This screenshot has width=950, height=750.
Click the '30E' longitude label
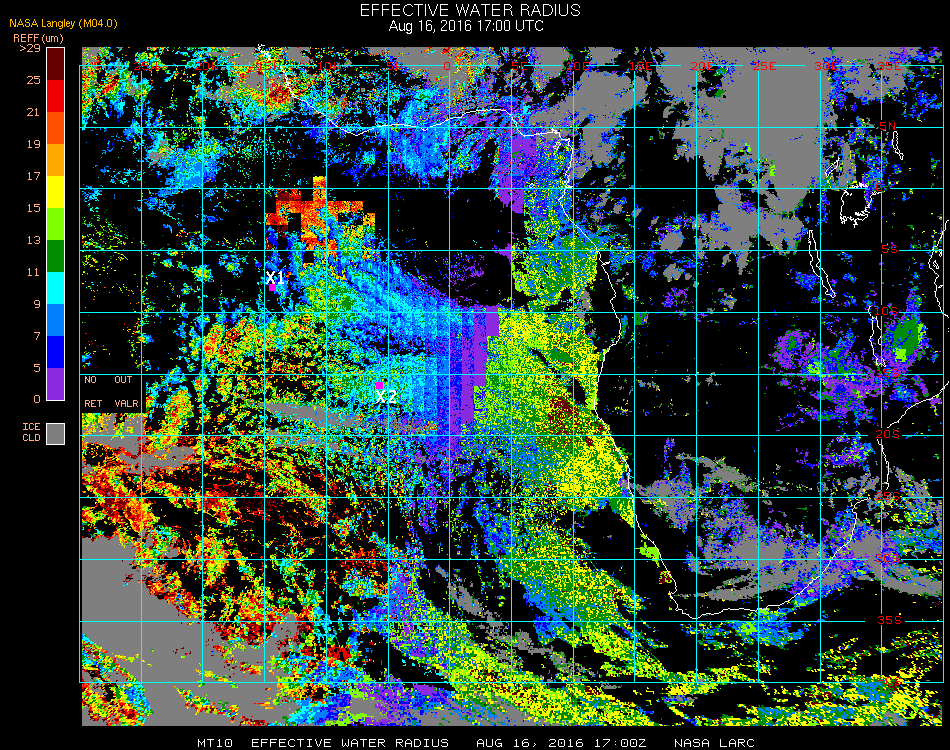826,66
